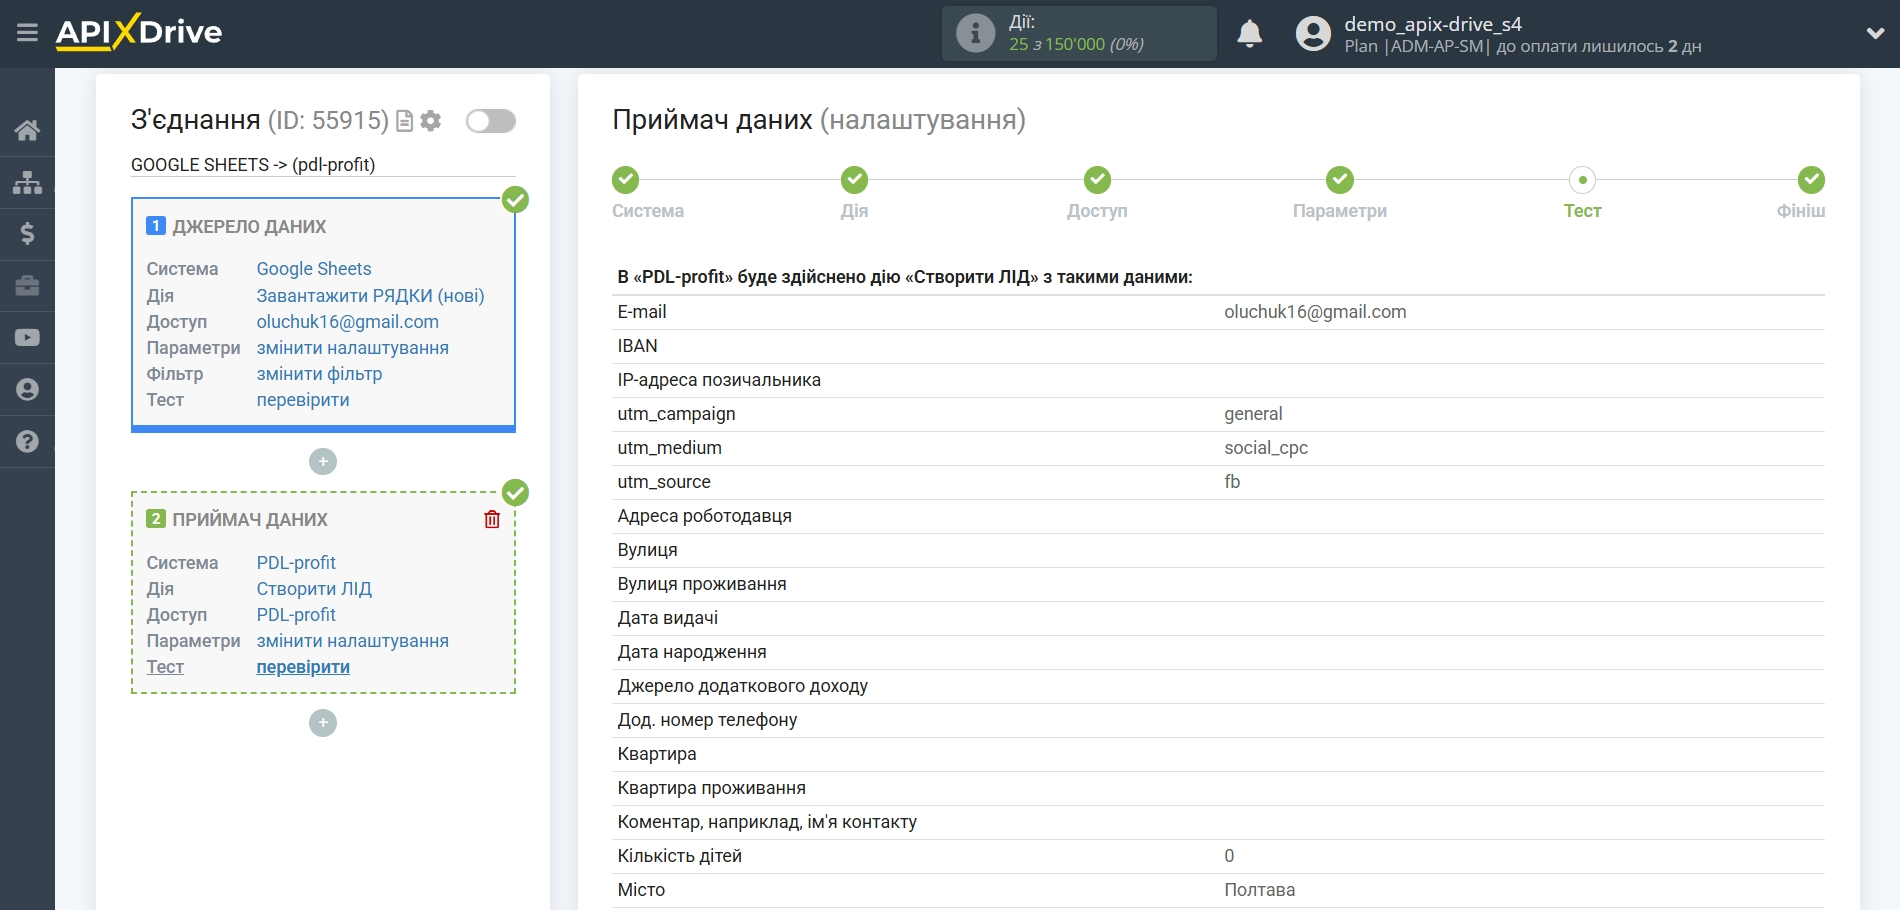Open the billing dollar icon in the sidebar
1900x910 pixels.
(27, 234)
